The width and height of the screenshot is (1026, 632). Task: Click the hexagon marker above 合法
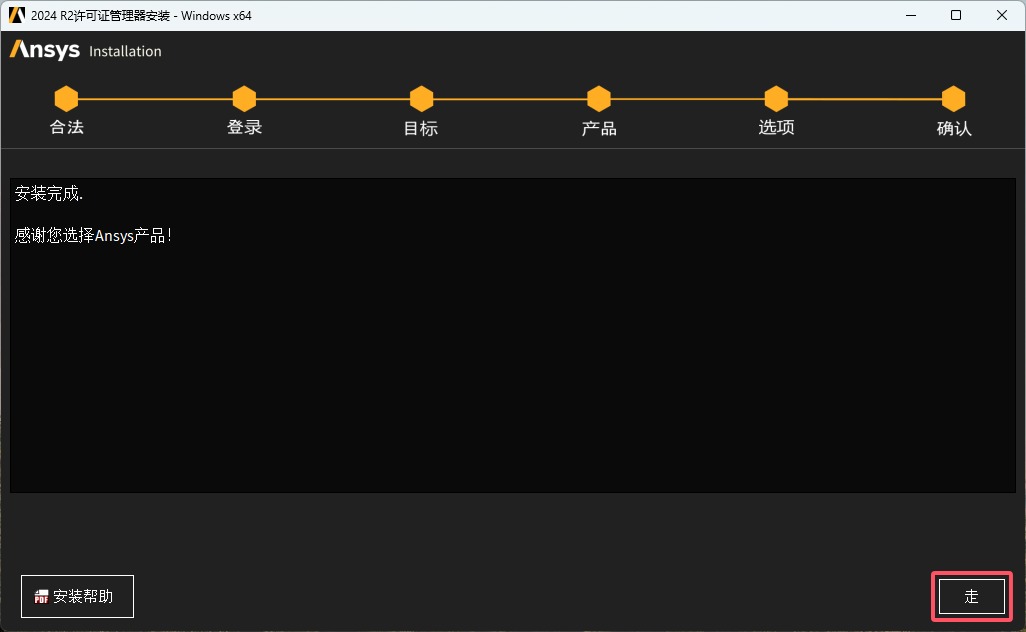[66, 99]
